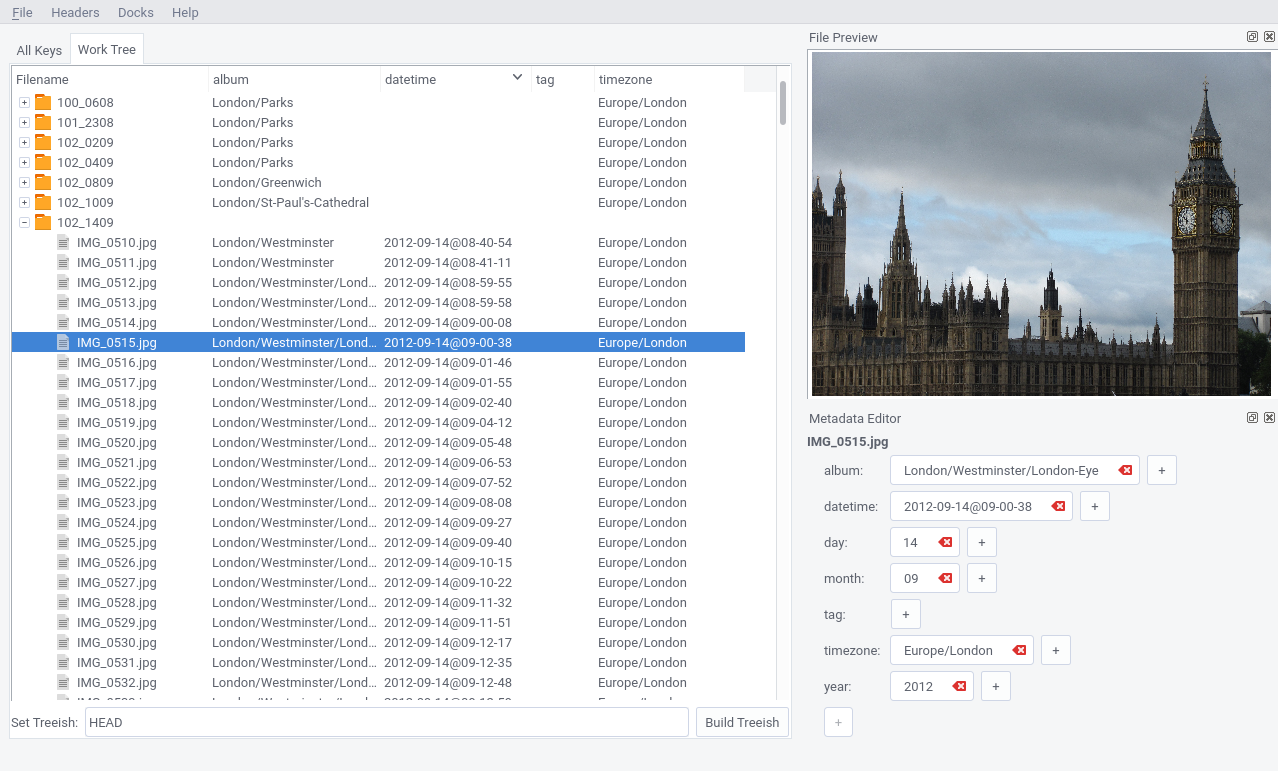The height and width of the screenshot is (771, 1278).
Task: Clear the month value 09
Action: click(x=945, y=578)
